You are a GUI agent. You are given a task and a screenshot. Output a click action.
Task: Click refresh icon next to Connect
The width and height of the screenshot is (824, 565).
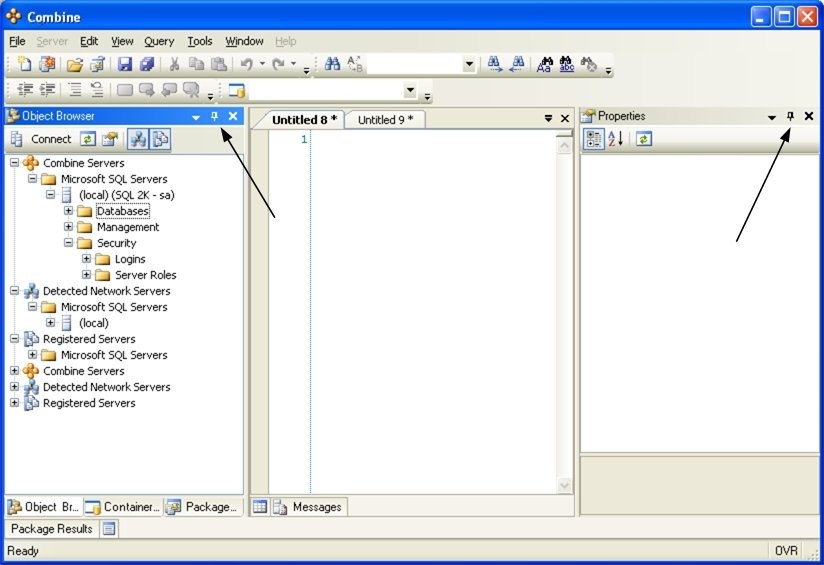point(88,139)
